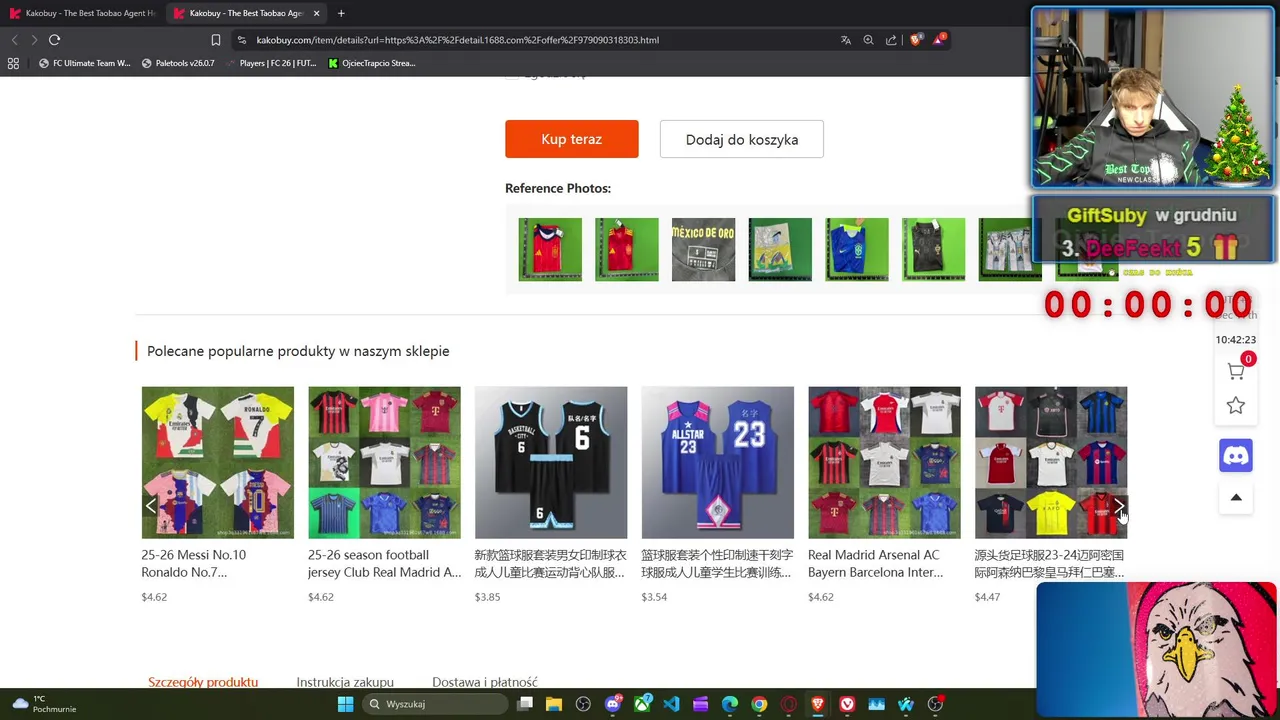Screen dimensions: 1280x720
Task: Click the back-to-top arrow in side panel
Action: [1236, 497]
